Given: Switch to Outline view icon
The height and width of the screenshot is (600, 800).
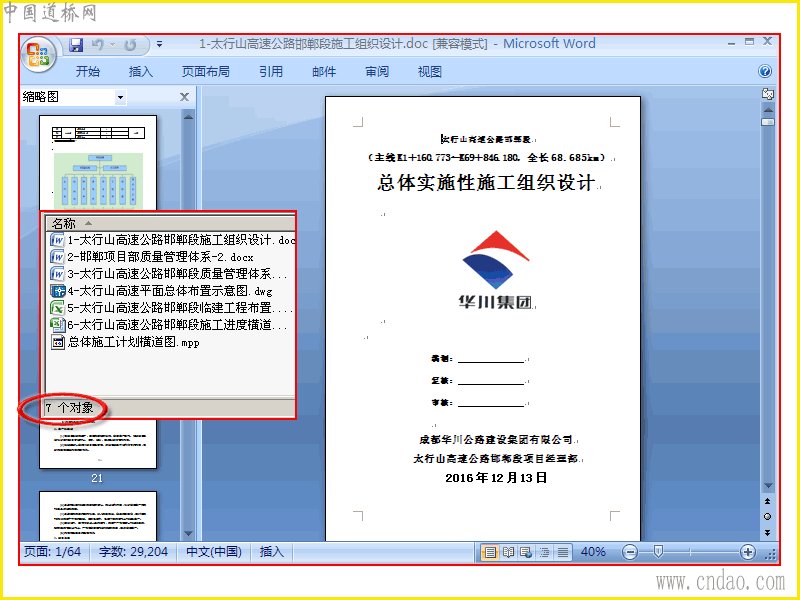Looking at the screenshot, I should coord(544,553).
